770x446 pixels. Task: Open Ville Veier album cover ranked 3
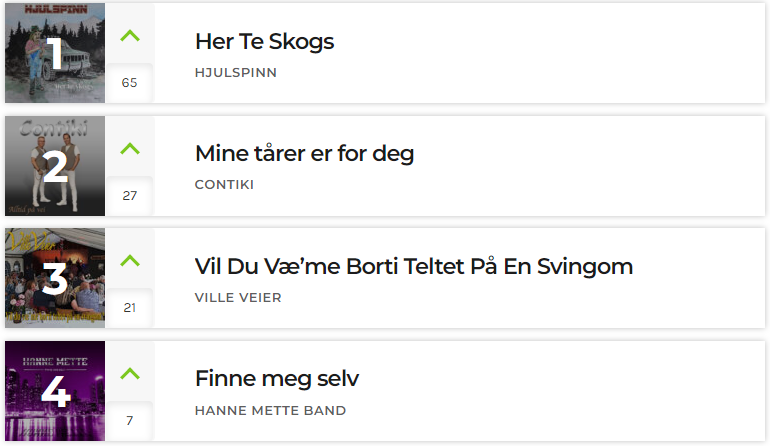(x=55, y=278)
